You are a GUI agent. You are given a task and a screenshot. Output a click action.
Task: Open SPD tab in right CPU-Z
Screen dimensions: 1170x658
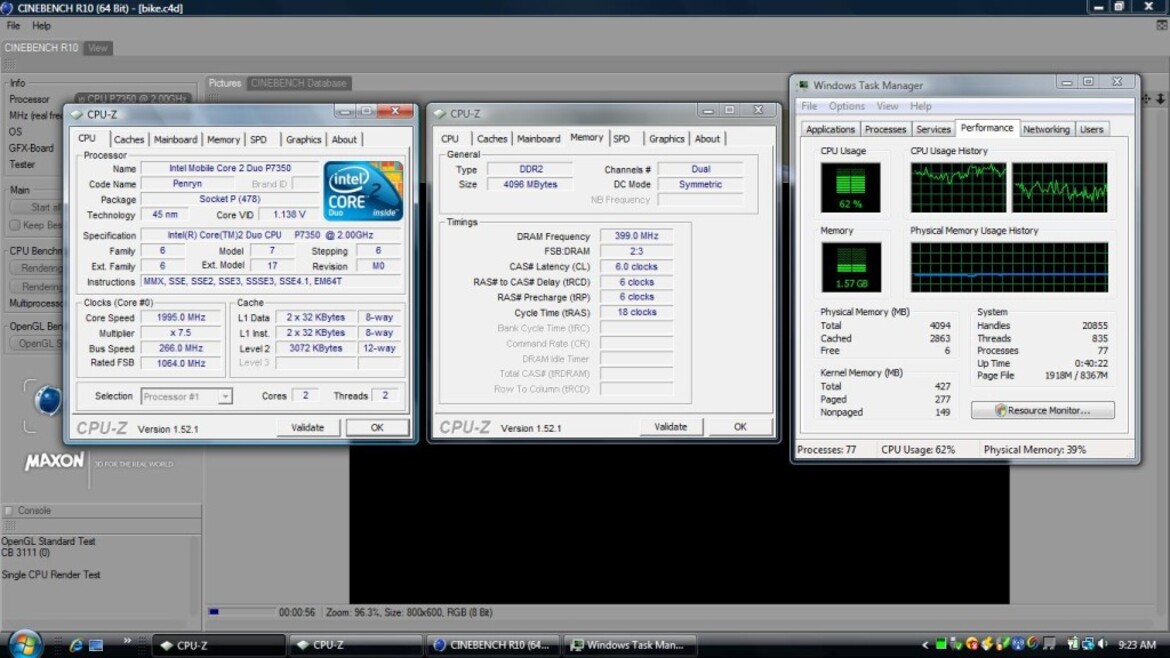coord(622,139)
